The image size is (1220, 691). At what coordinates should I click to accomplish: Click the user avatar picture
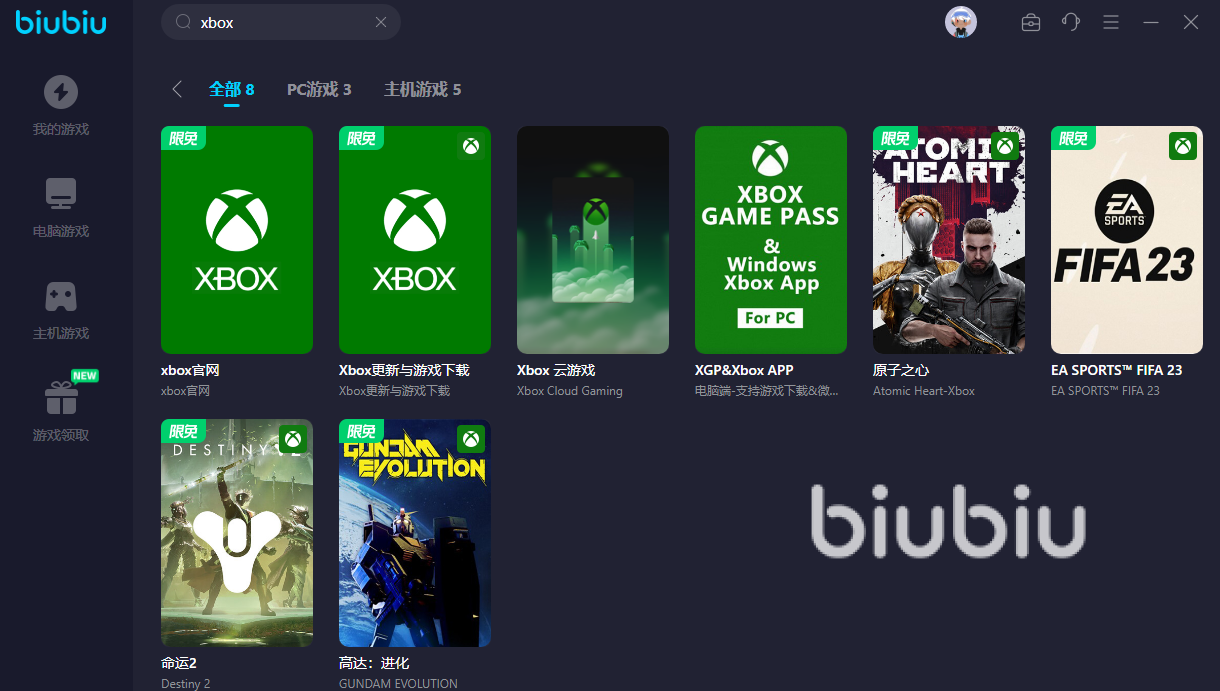(x=961, y=22)
